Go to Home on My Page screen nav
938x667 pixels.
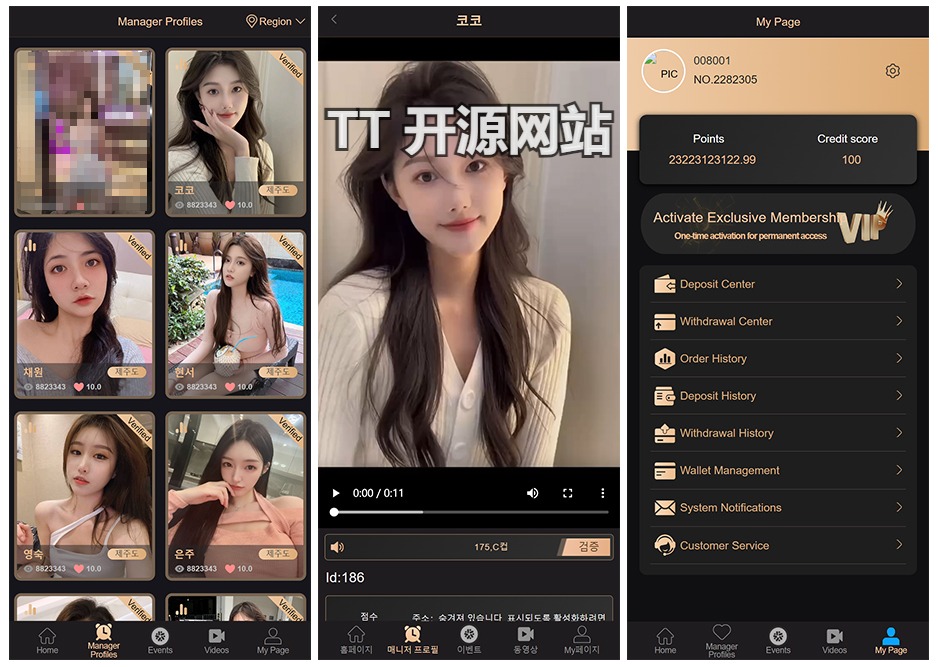[x=665, y=641]
